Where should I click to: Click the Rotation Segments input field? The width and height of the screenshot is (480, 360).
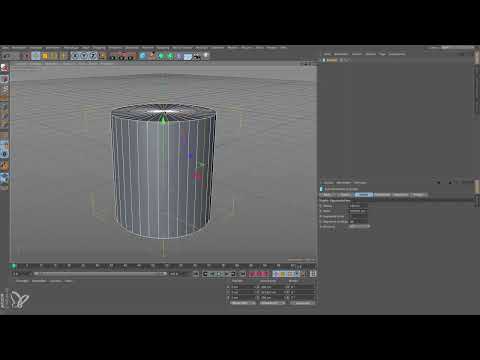pos(358,221)
